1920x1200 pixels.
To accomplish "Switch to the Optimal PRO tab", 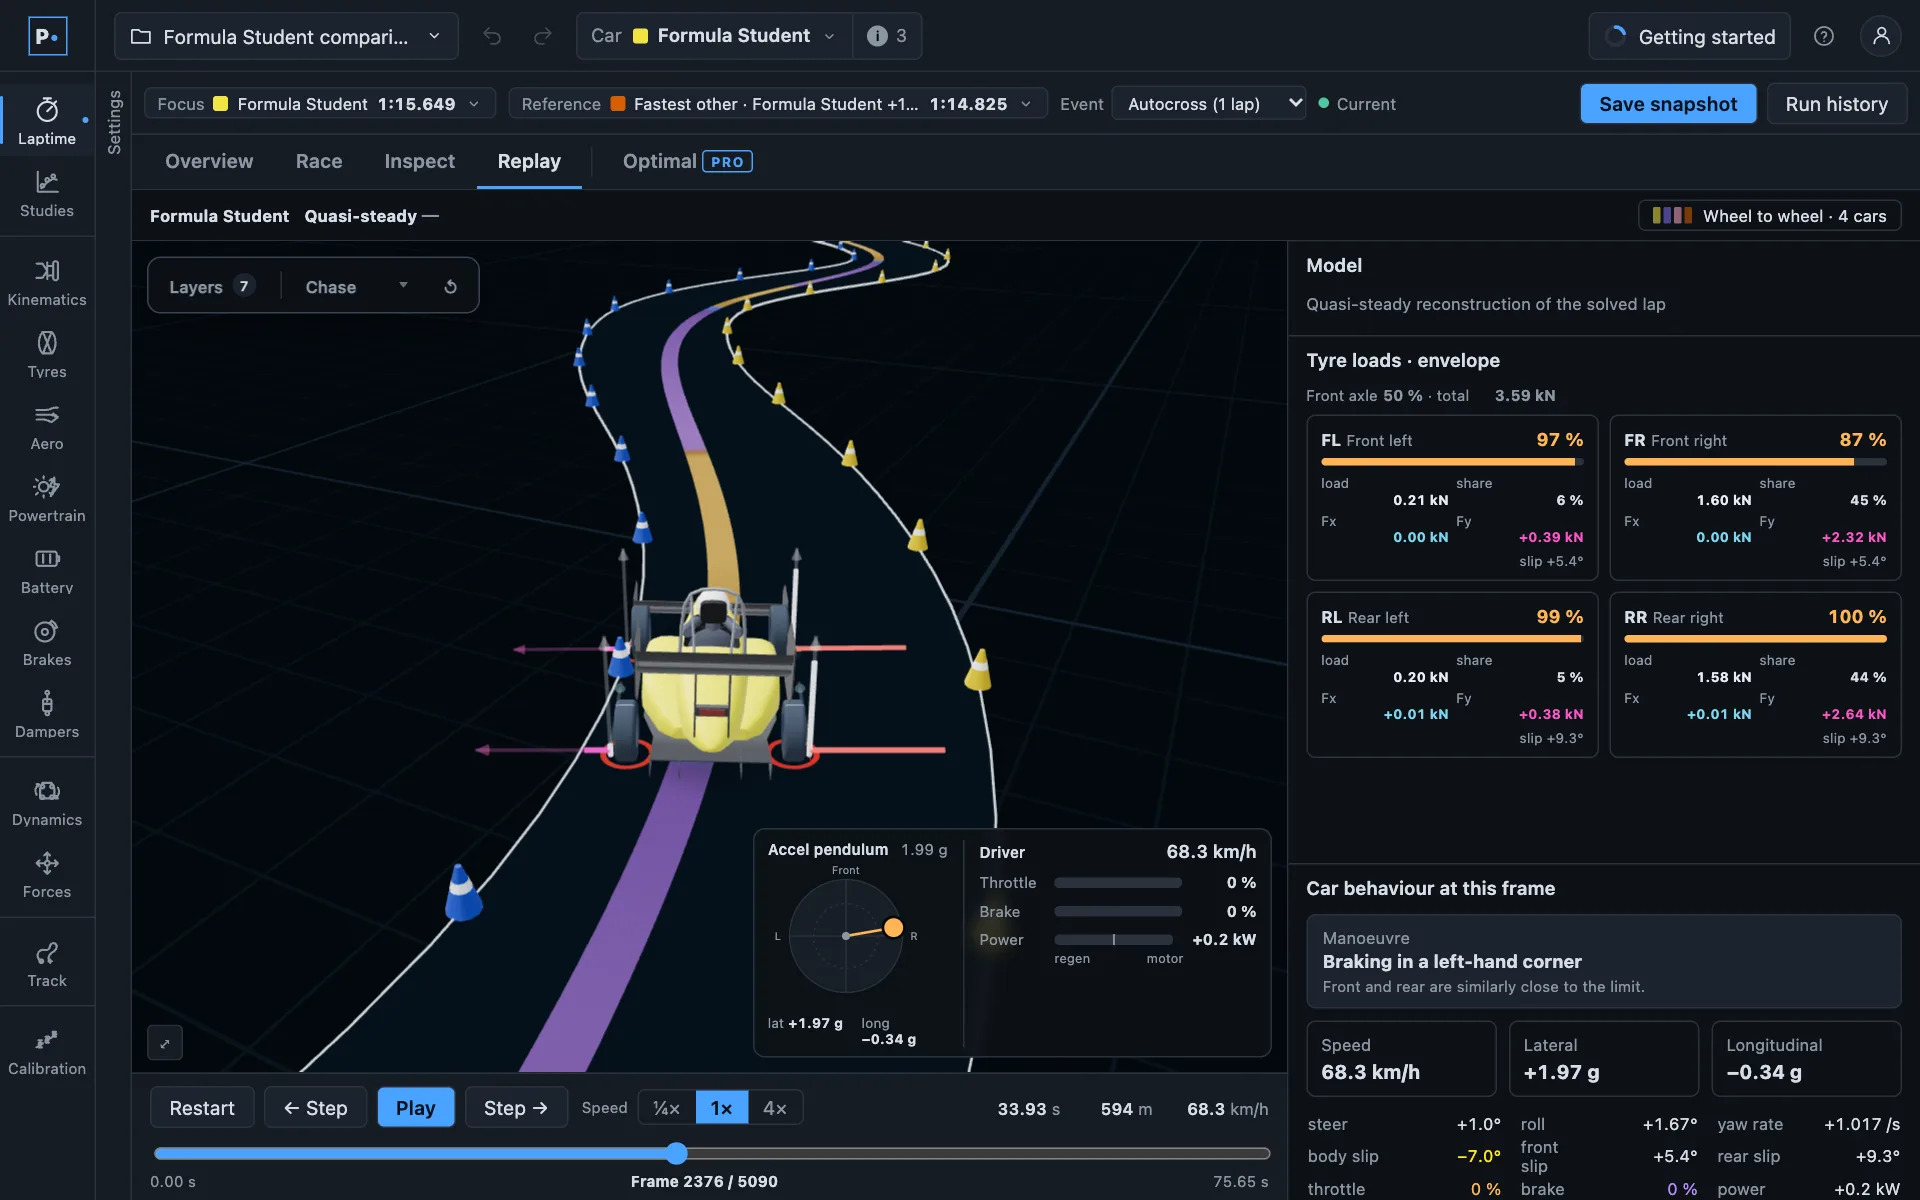I will pyautogui.click(x=687, y=161).
